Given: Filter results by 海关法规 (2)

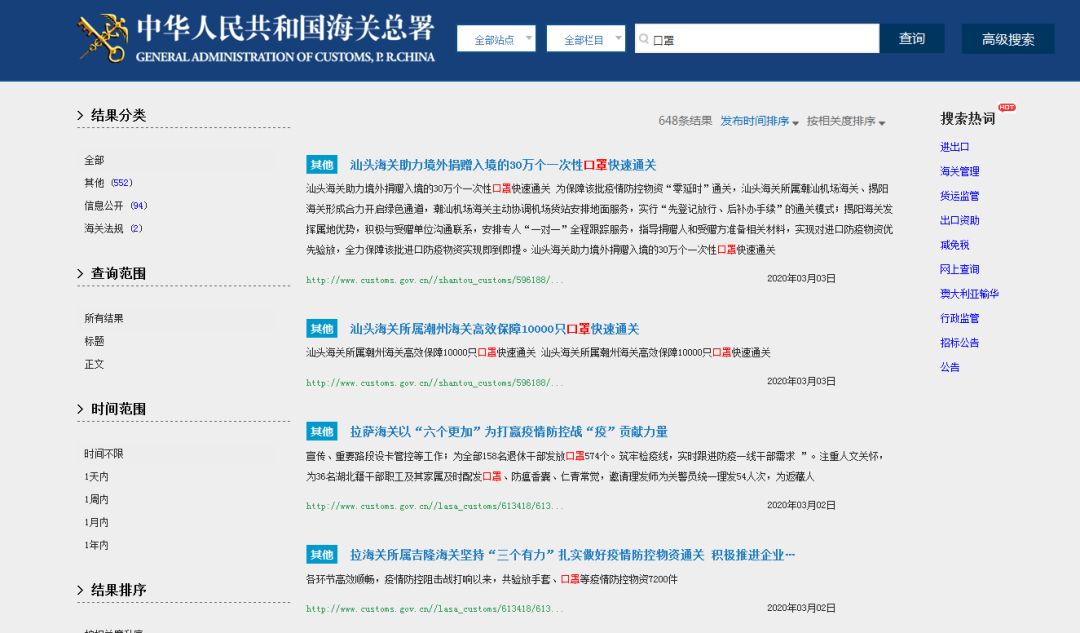Looking at the screenshot, I should [x=114, y=228].
